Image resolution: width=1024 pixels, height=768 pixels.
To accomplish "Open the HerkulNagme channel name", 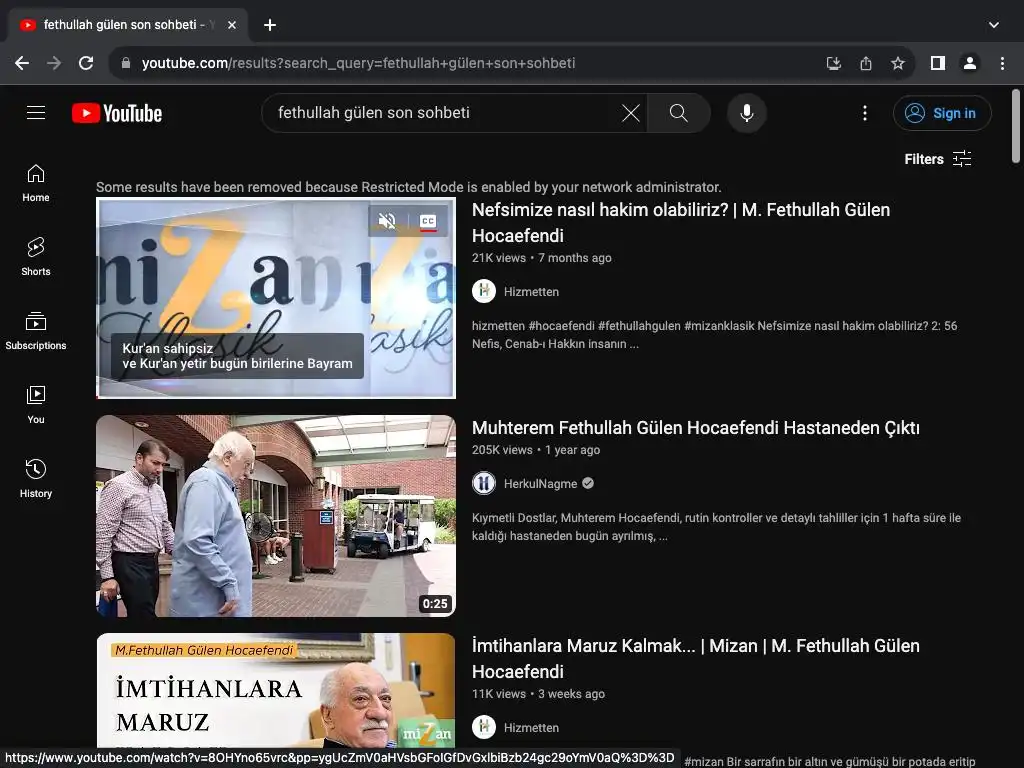I will [x=540, y=484].
